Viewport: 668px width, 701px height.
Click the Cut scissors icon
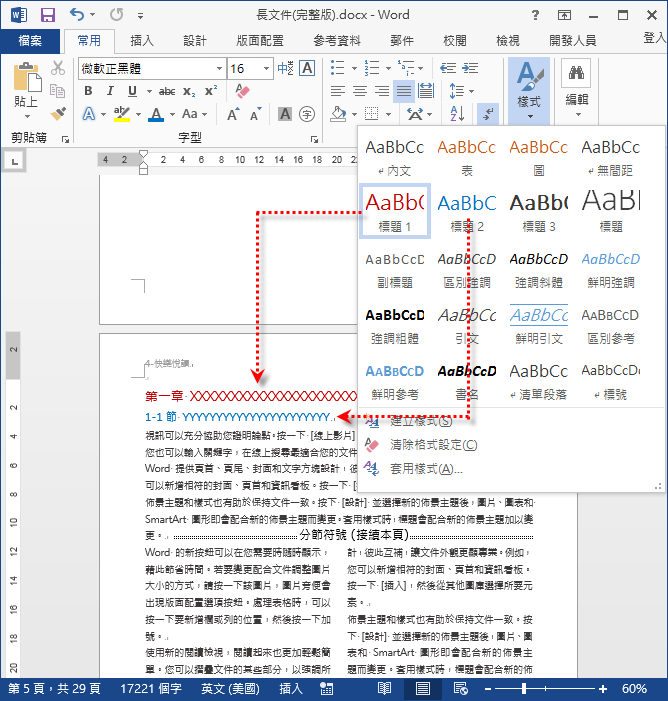coord(58,68)
